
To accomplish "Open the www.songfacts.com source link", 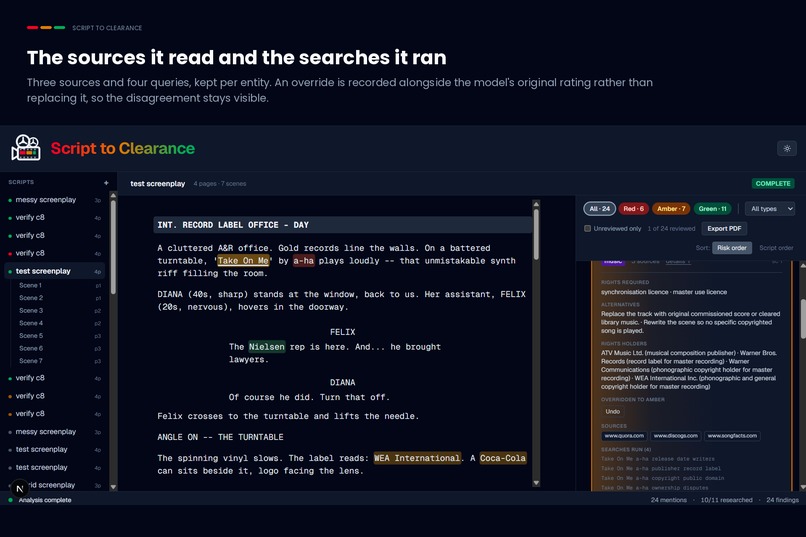I will [x=732, y=436].
